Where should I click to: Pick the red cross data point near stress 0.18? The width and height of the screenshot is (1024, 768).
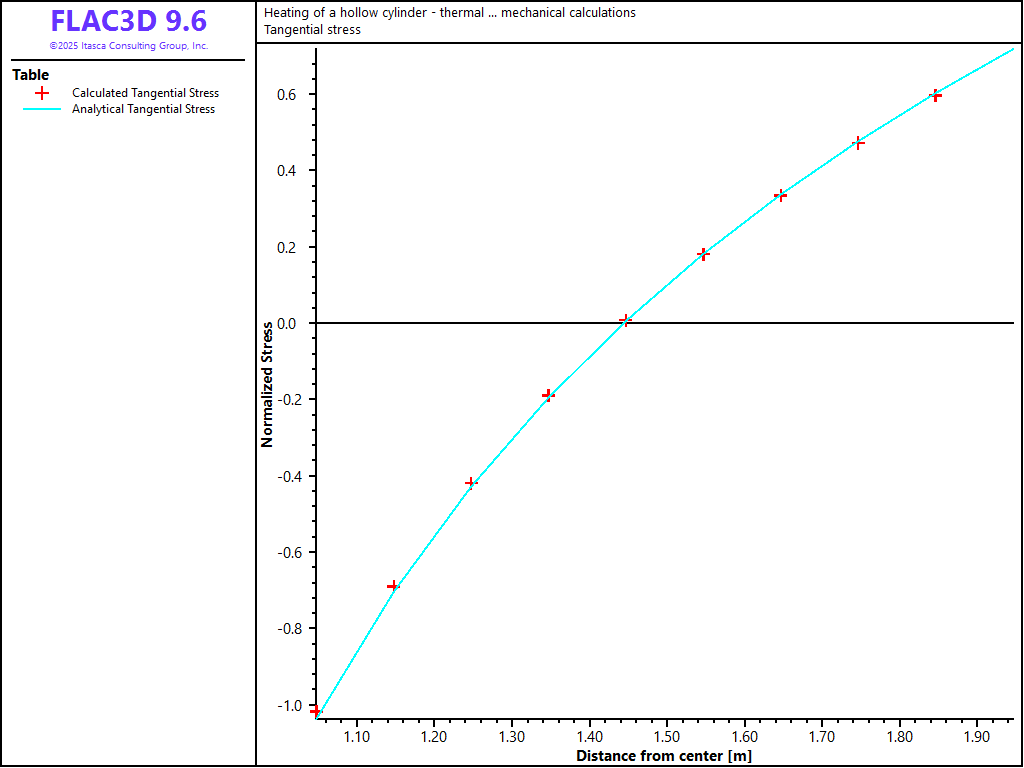tap(703, 254)
